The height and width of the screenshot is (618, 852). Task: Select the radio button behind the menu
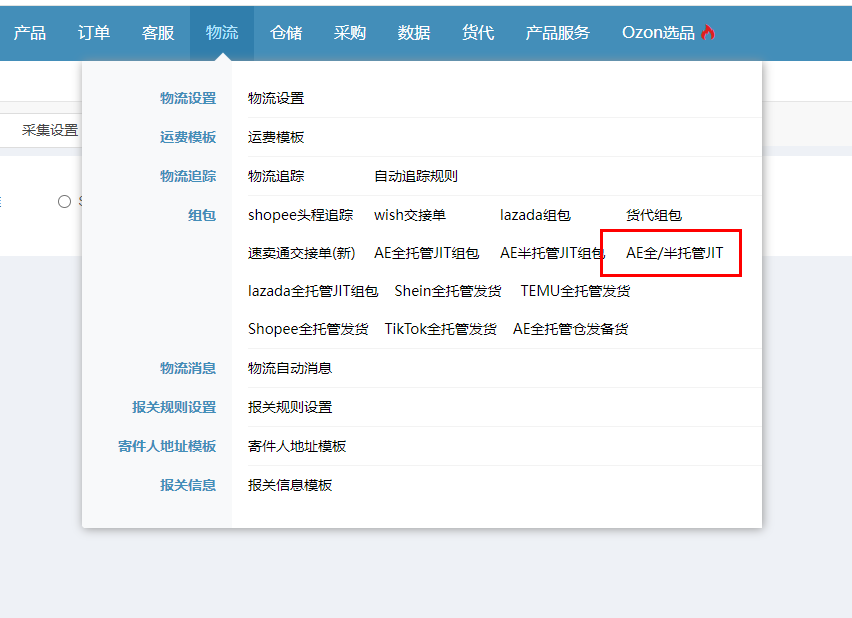click(64, 202)
